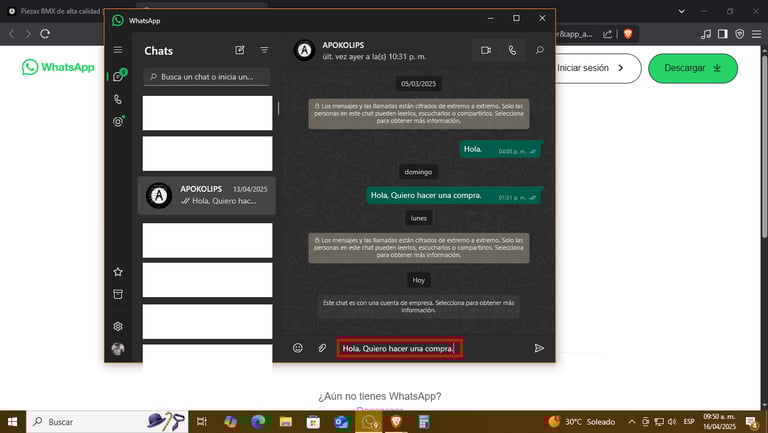Open the Chats section icon with unread badge
Viewport: 768px width, 433px height.
click(x=119, y=76)
